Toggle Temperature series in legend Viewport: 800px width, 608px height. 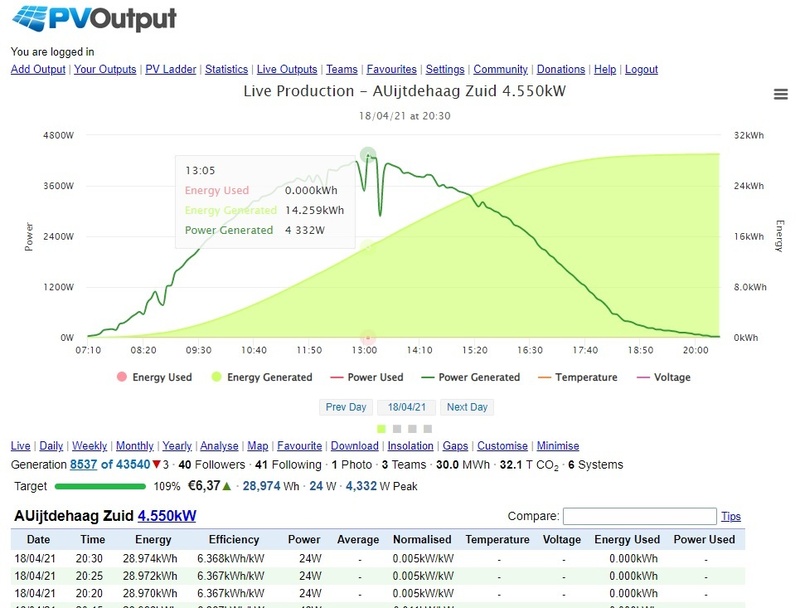point(578,377)
